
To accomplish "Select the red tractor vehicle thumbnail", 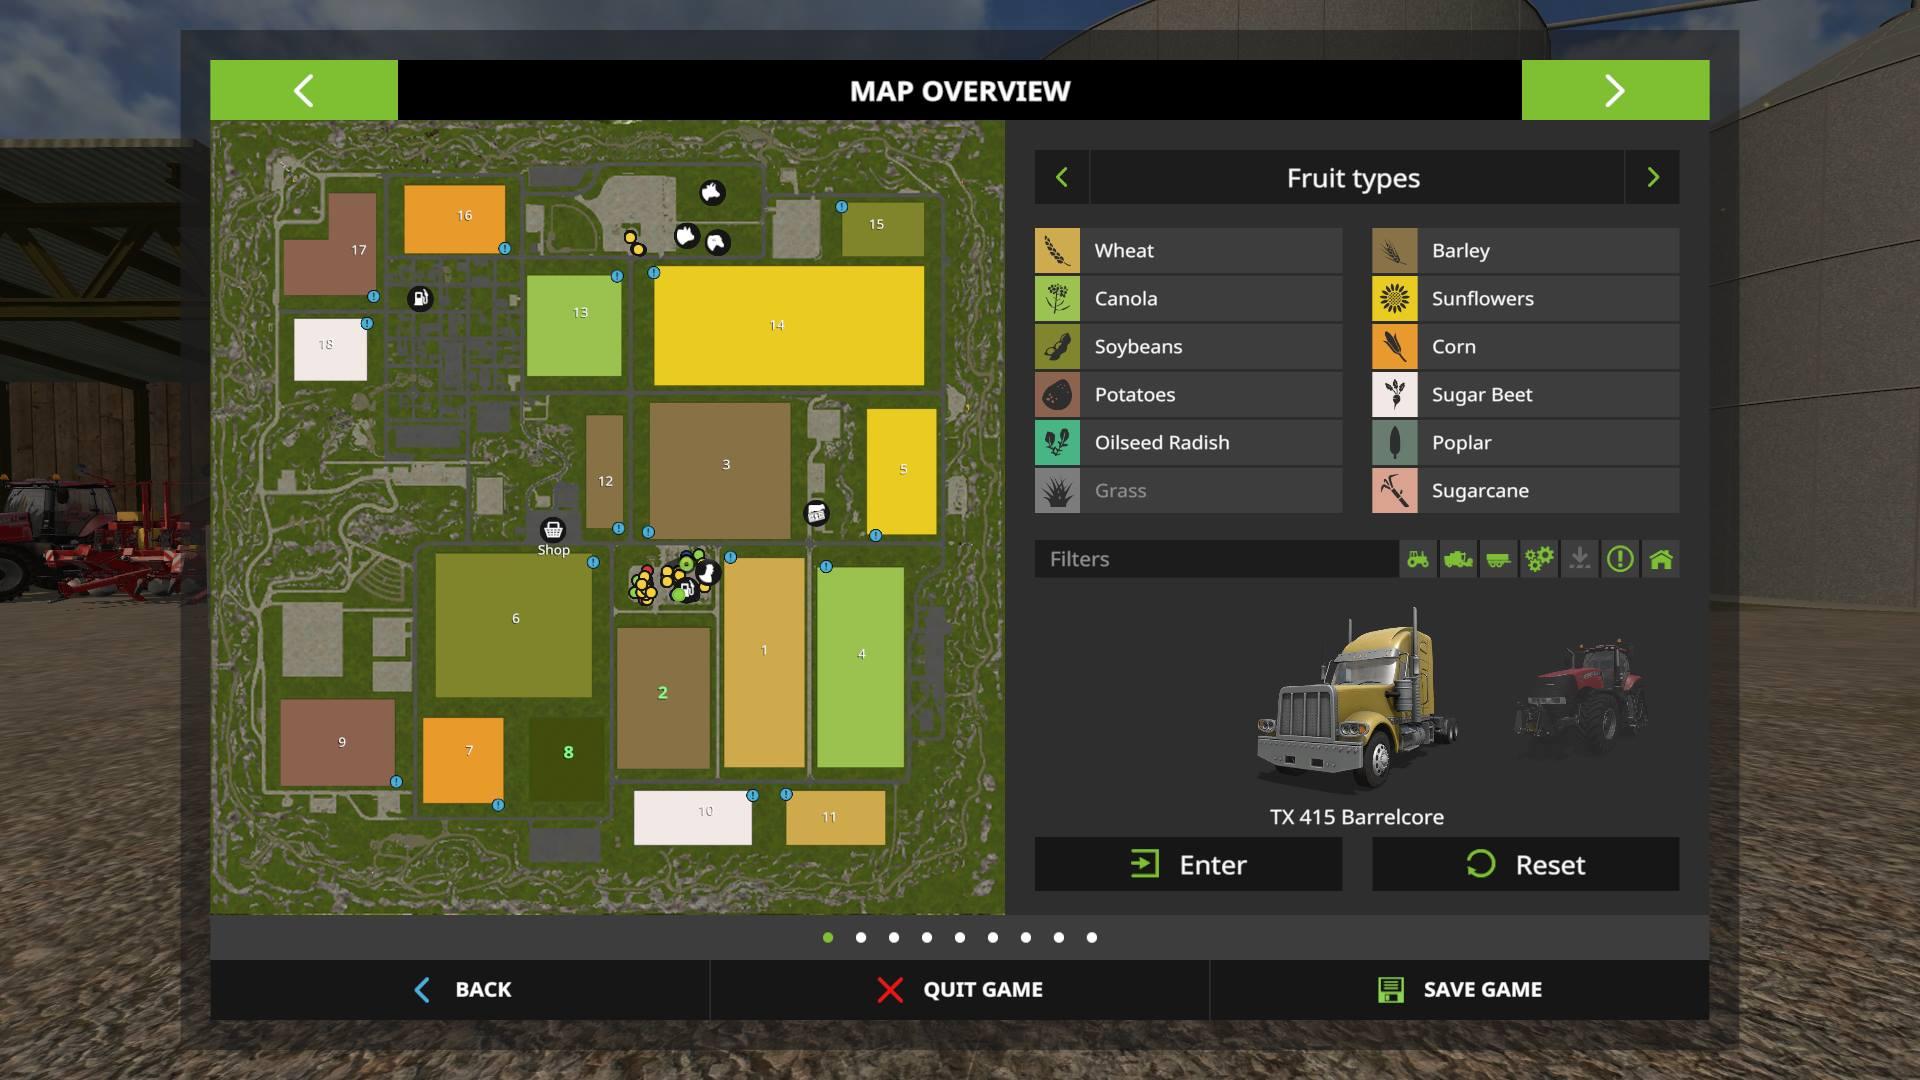I will 1581,698.
